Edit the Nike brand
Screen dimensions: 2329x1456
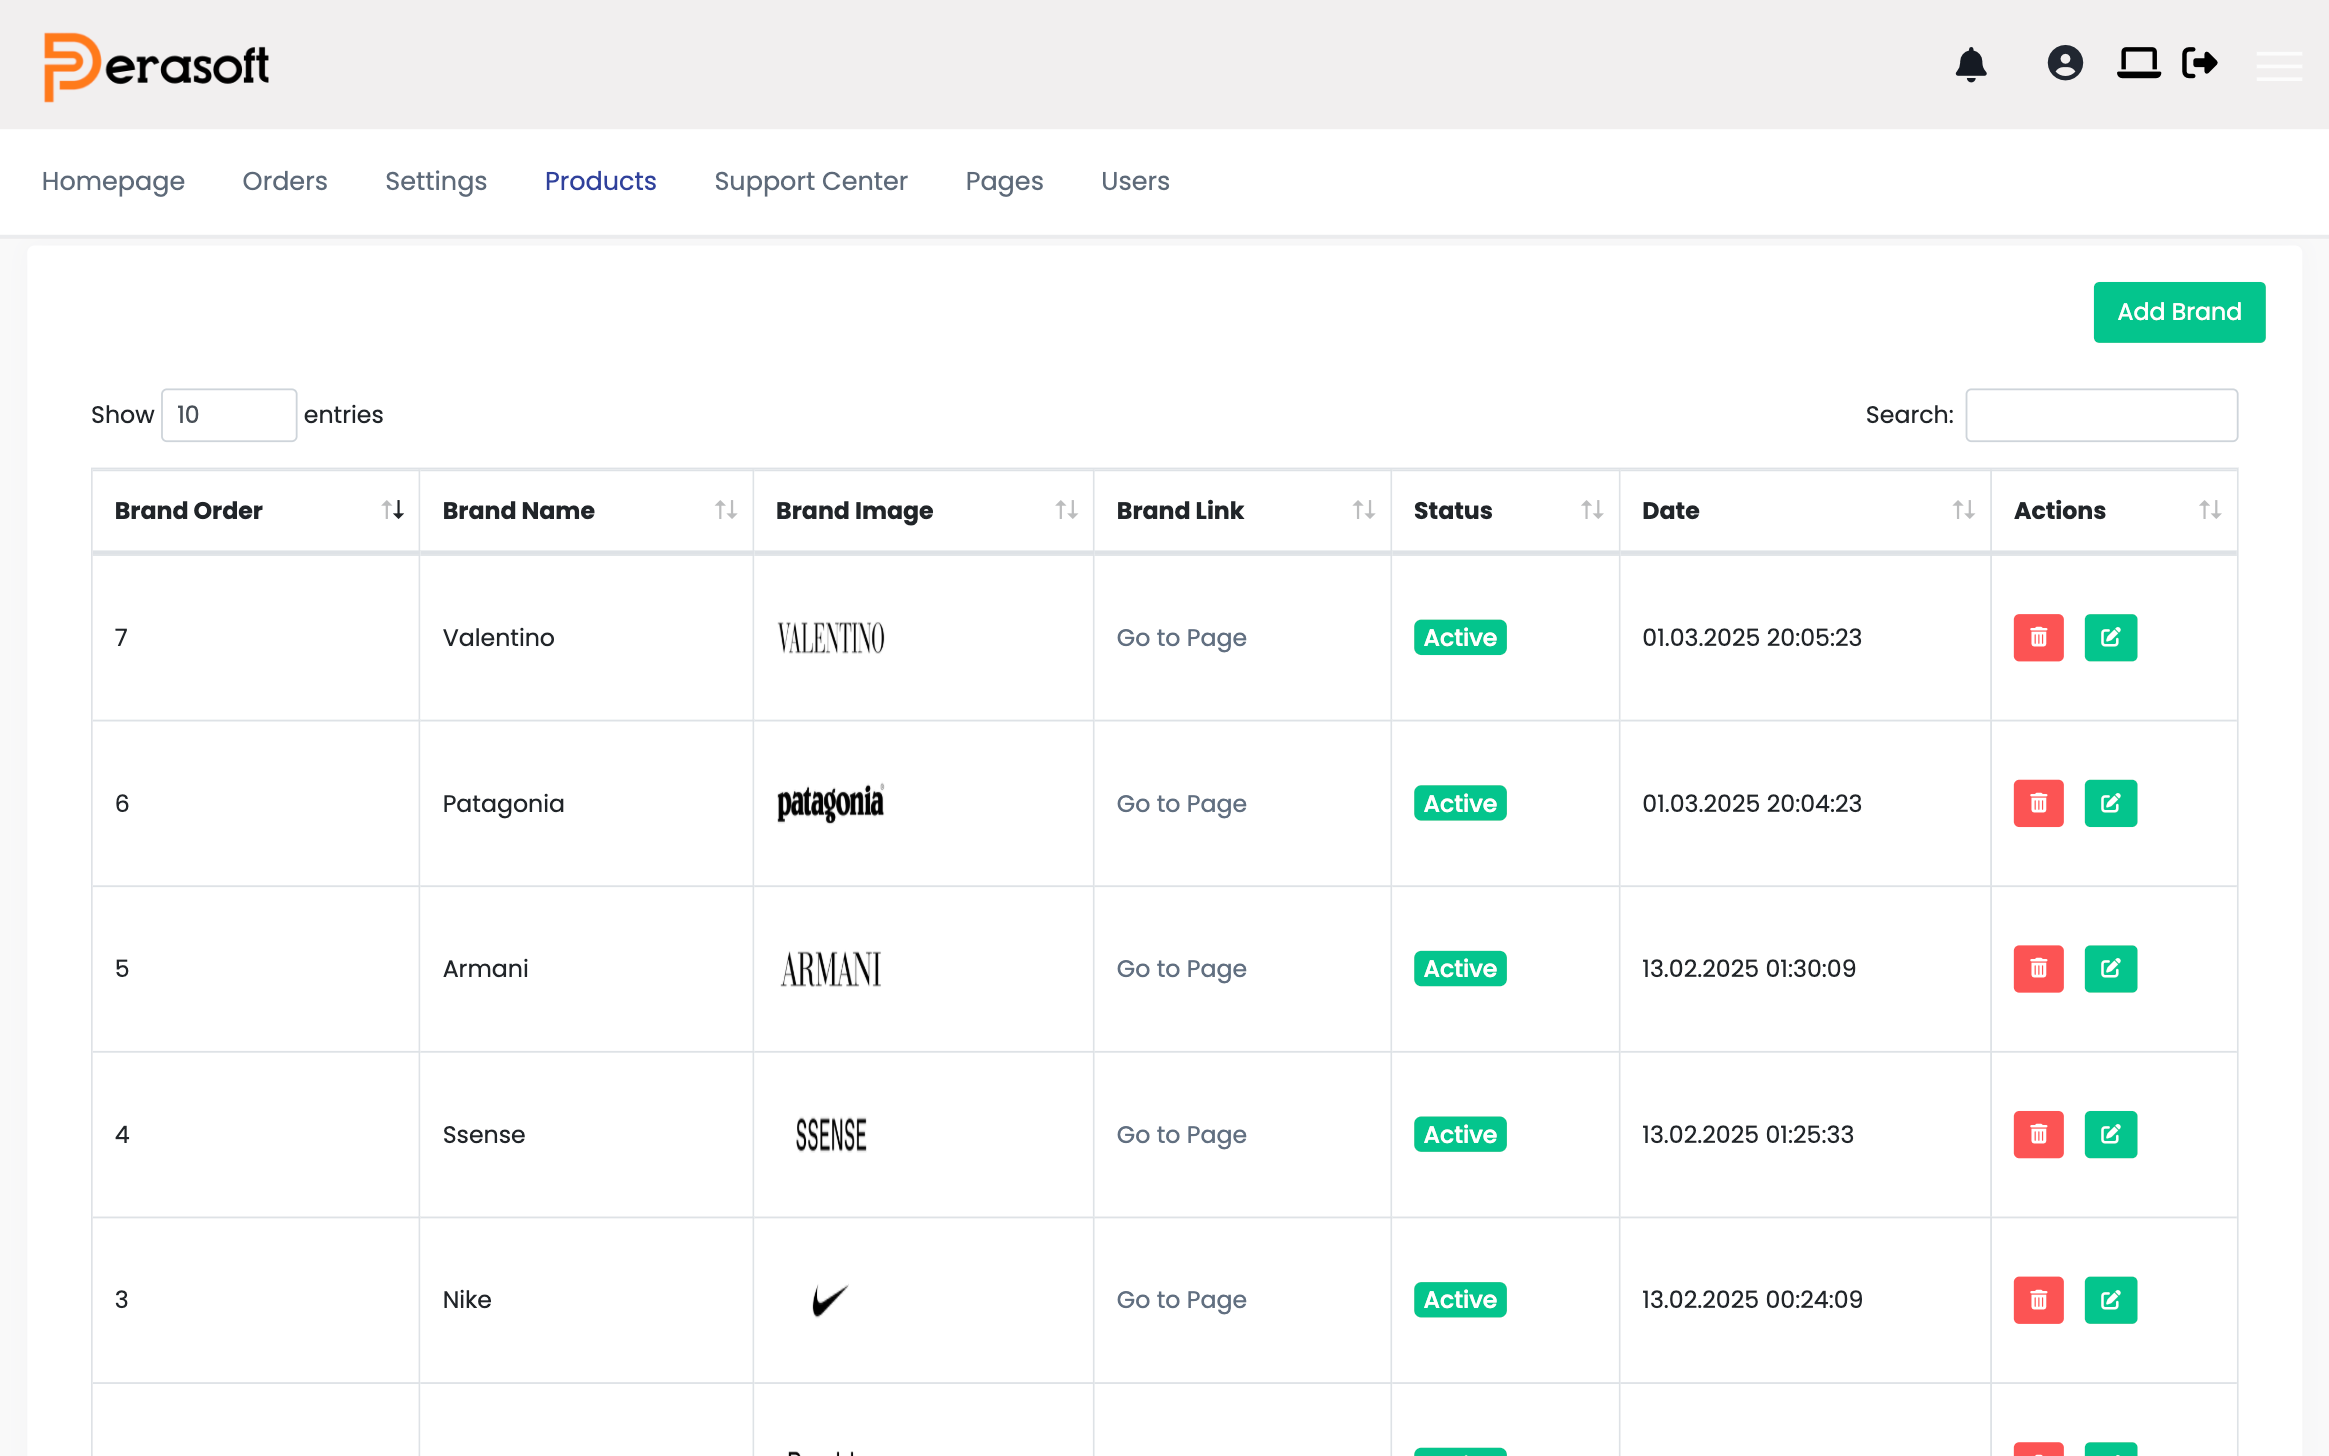(2110, 1300)
